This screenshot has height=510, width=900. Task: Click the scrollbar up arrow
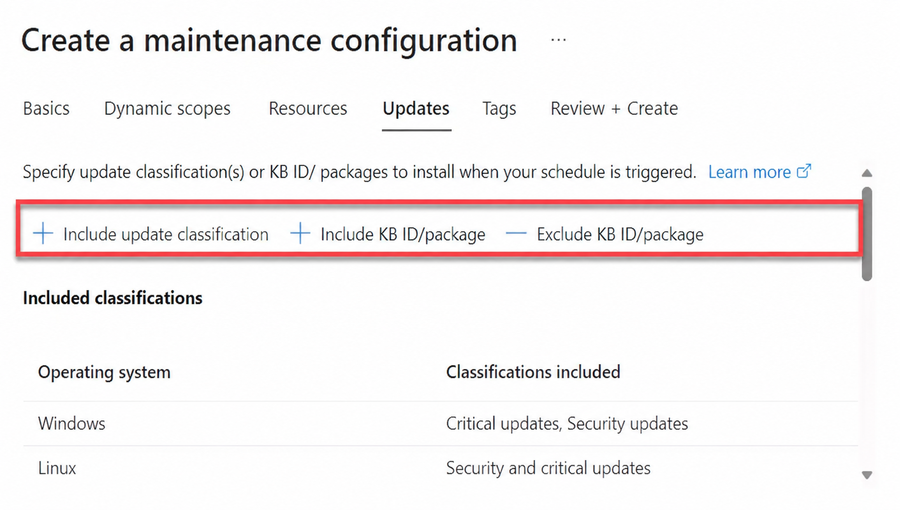click(867, 173)
